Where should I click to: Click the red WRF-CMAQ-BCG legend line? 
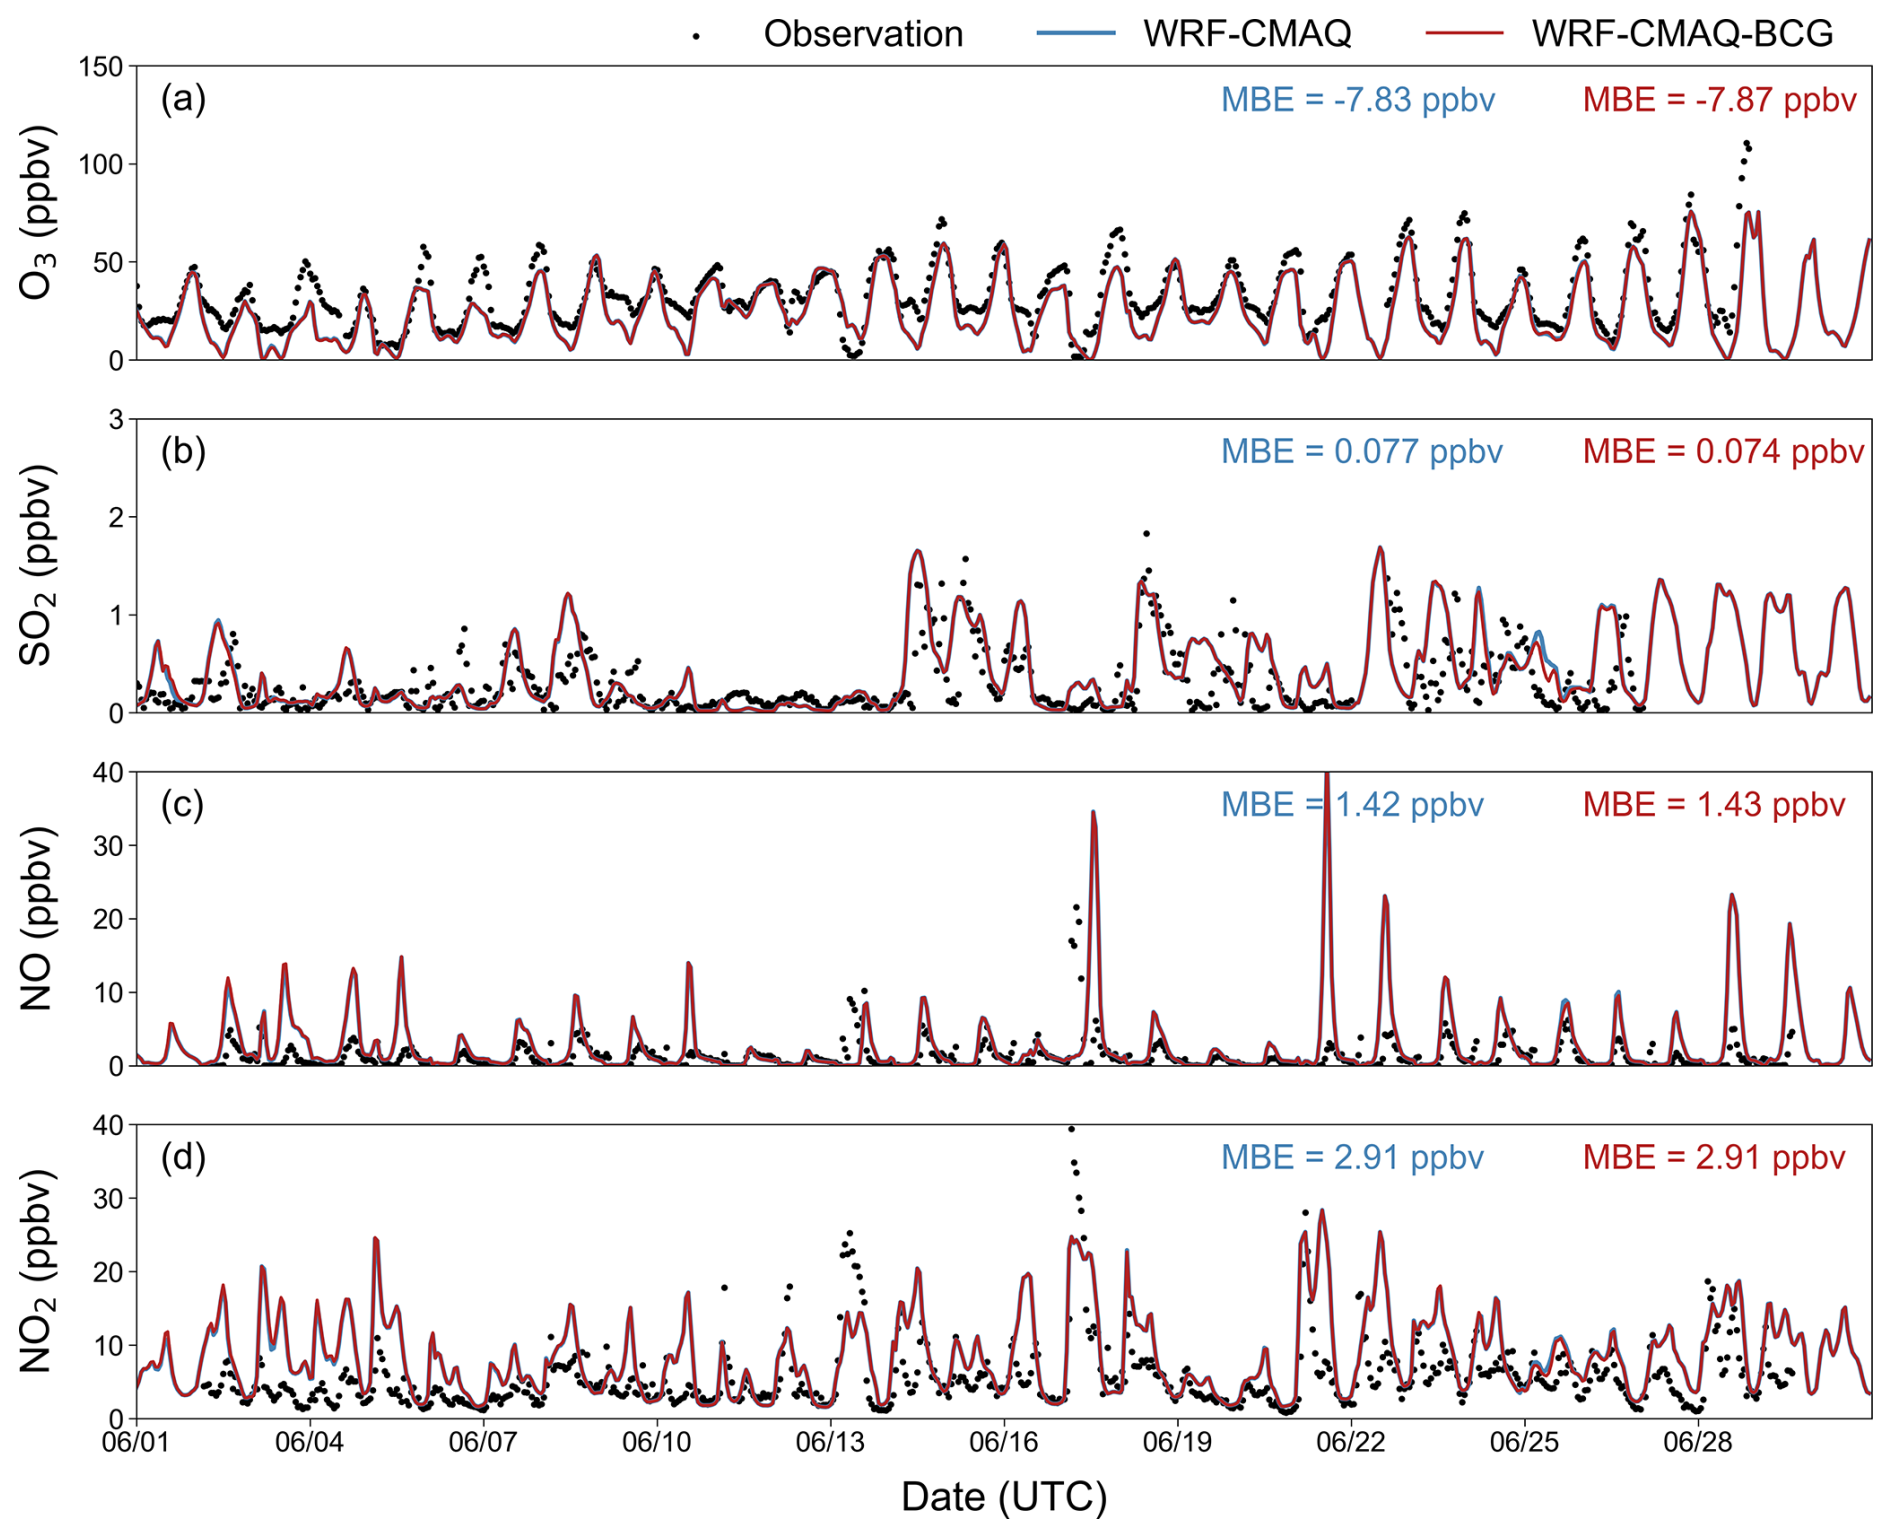(x=1463, y=34)
